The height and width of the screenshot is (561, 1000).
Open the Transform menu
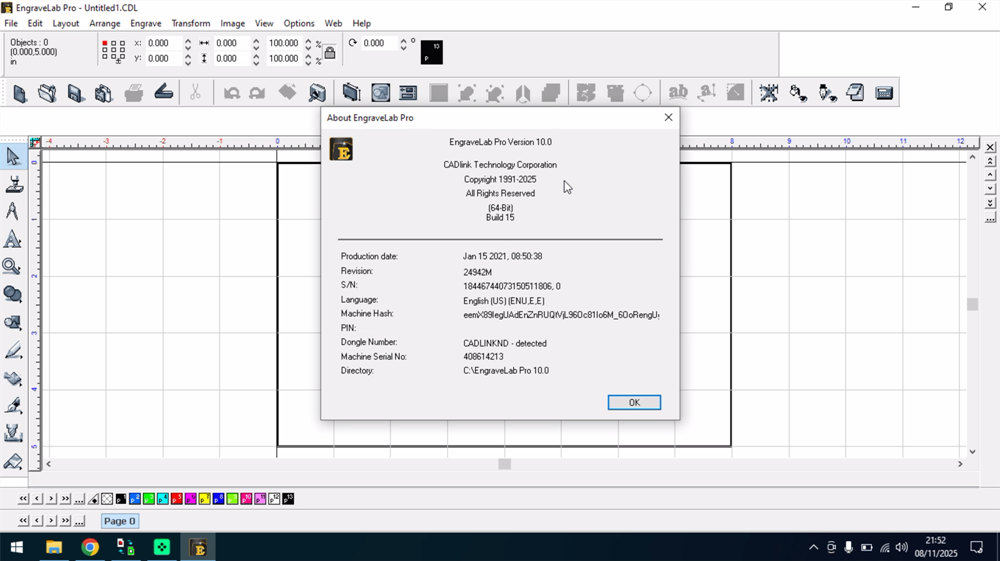coord(191,23)
